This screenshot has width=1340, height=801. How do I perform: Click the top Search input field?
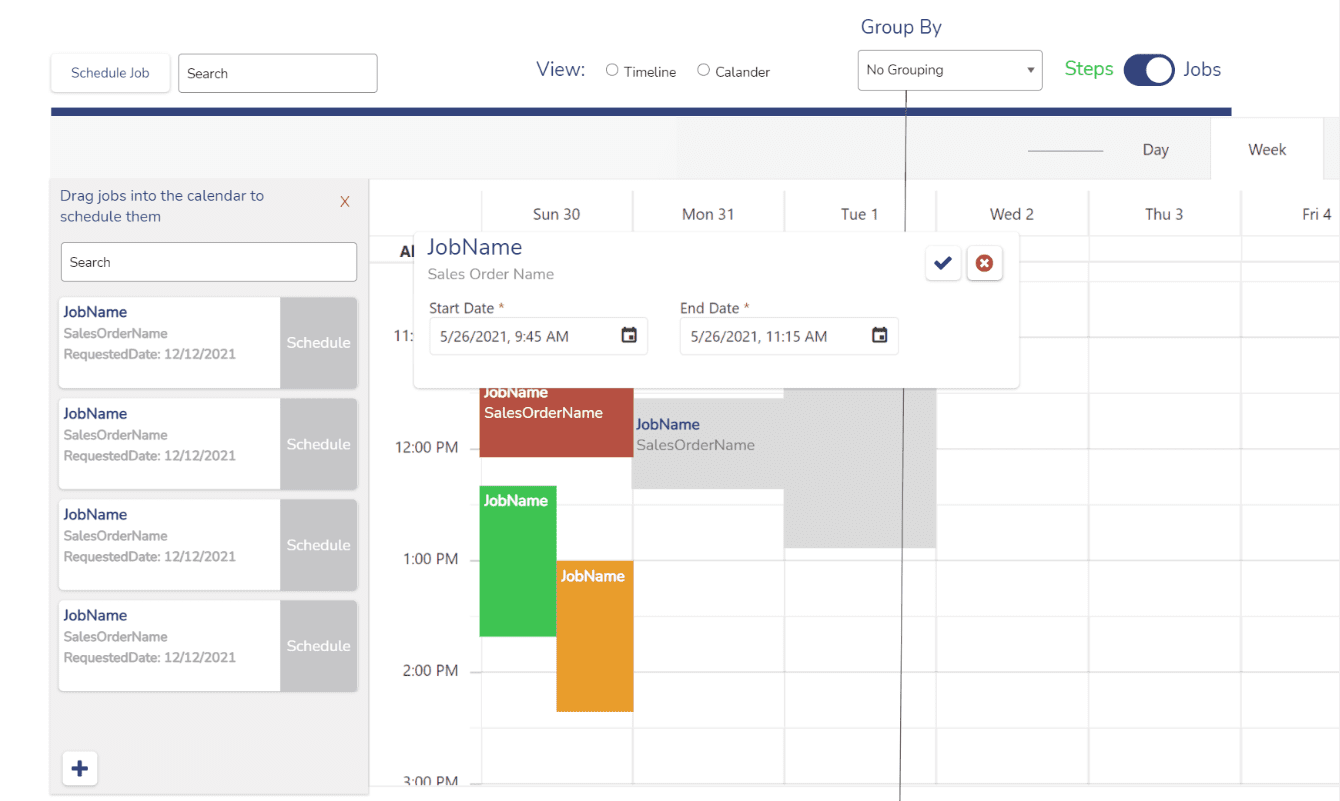click(277, 73)
